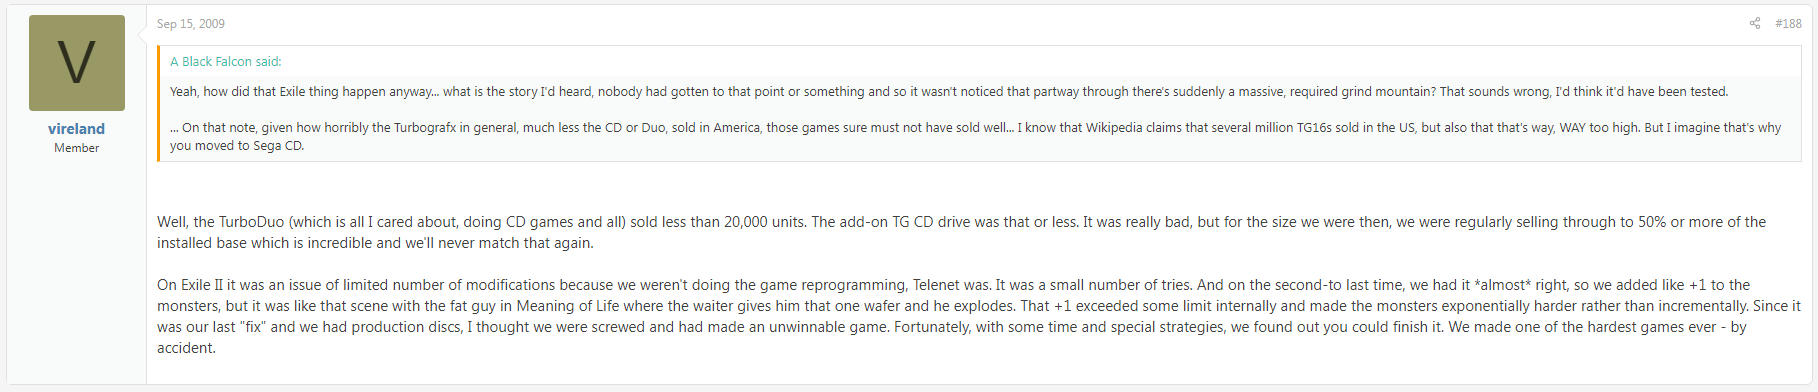1818x392 pixels.
Task: Click the quoted paragraph starting "On that note"
Action: 975,137
